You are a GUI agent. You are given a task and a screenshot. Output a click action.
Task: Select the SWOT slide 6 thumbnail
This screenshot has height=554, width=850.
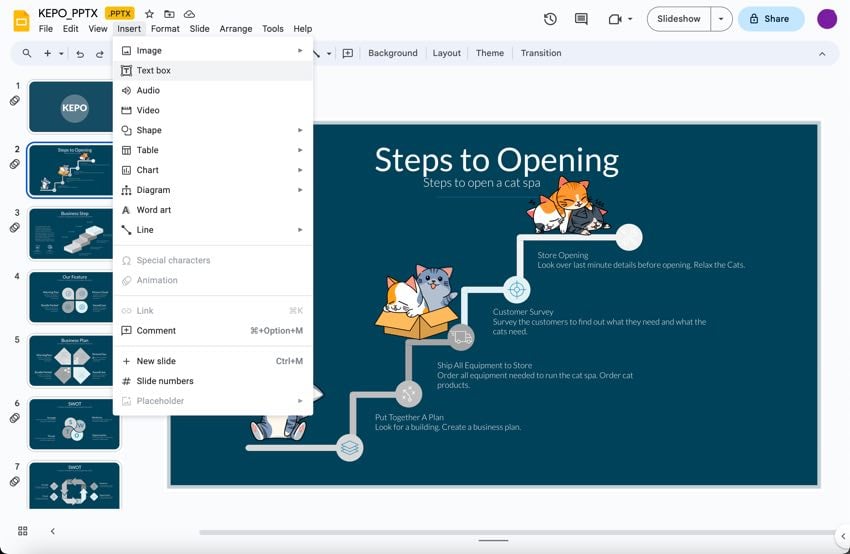click(74, 424)
